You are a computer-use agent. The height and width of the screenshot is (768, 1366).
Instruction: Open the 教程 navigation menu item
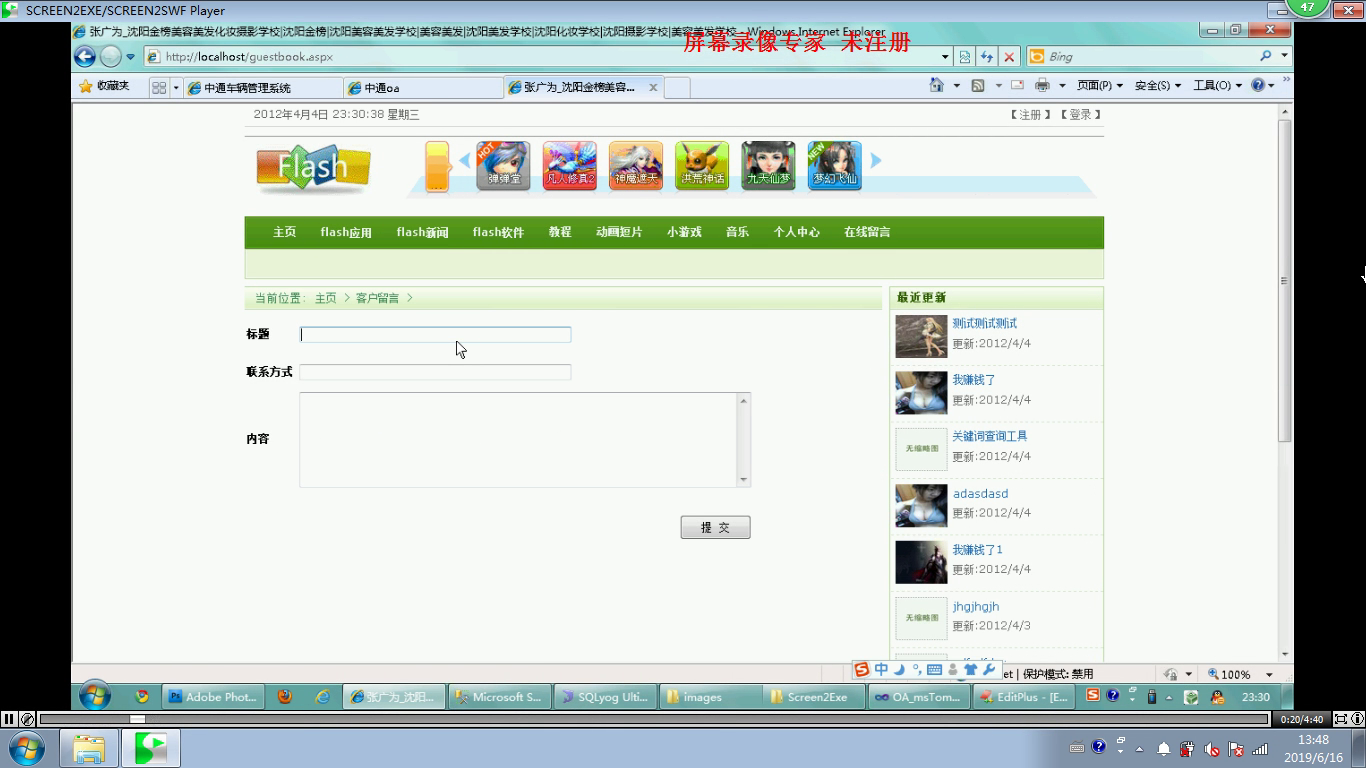tap(560, 232)
